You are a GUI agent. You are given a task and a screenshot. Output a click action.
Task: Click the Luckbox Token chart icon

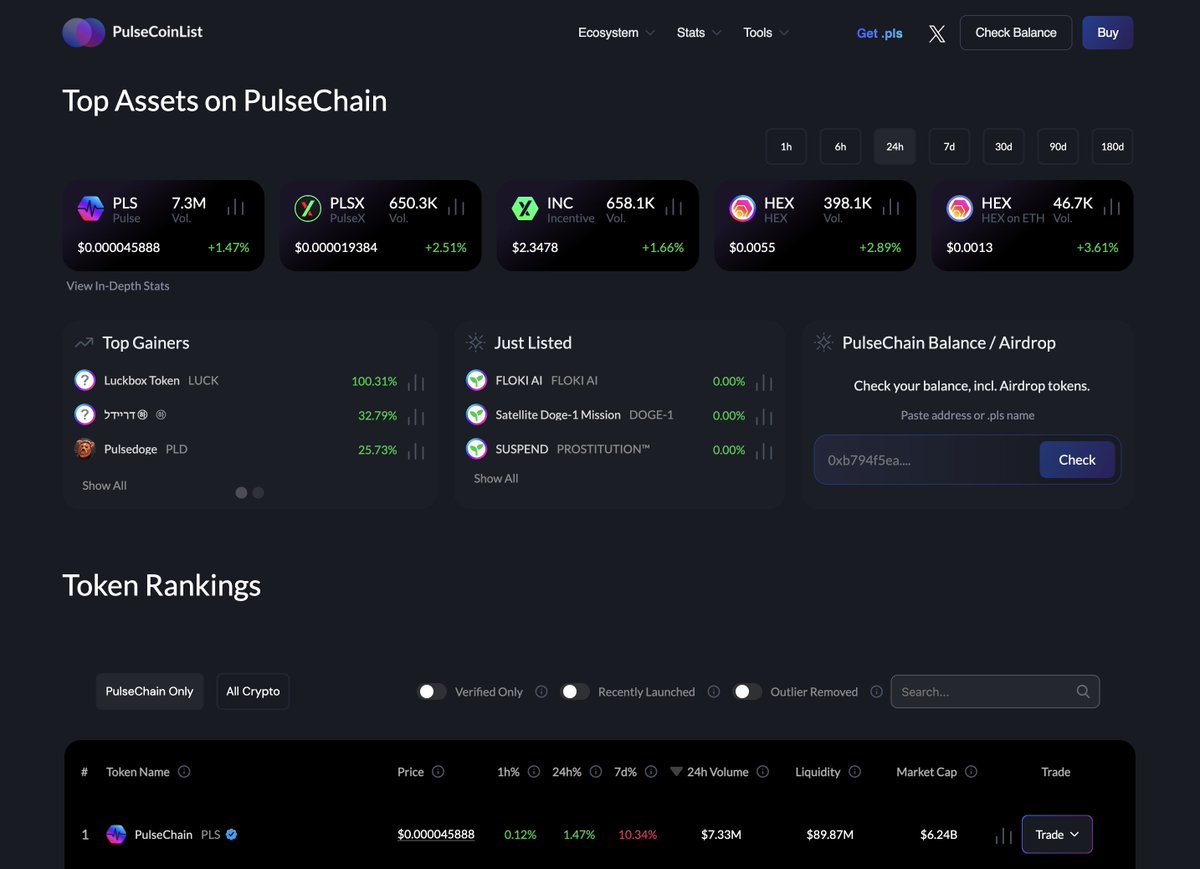[x=416, y=382]
